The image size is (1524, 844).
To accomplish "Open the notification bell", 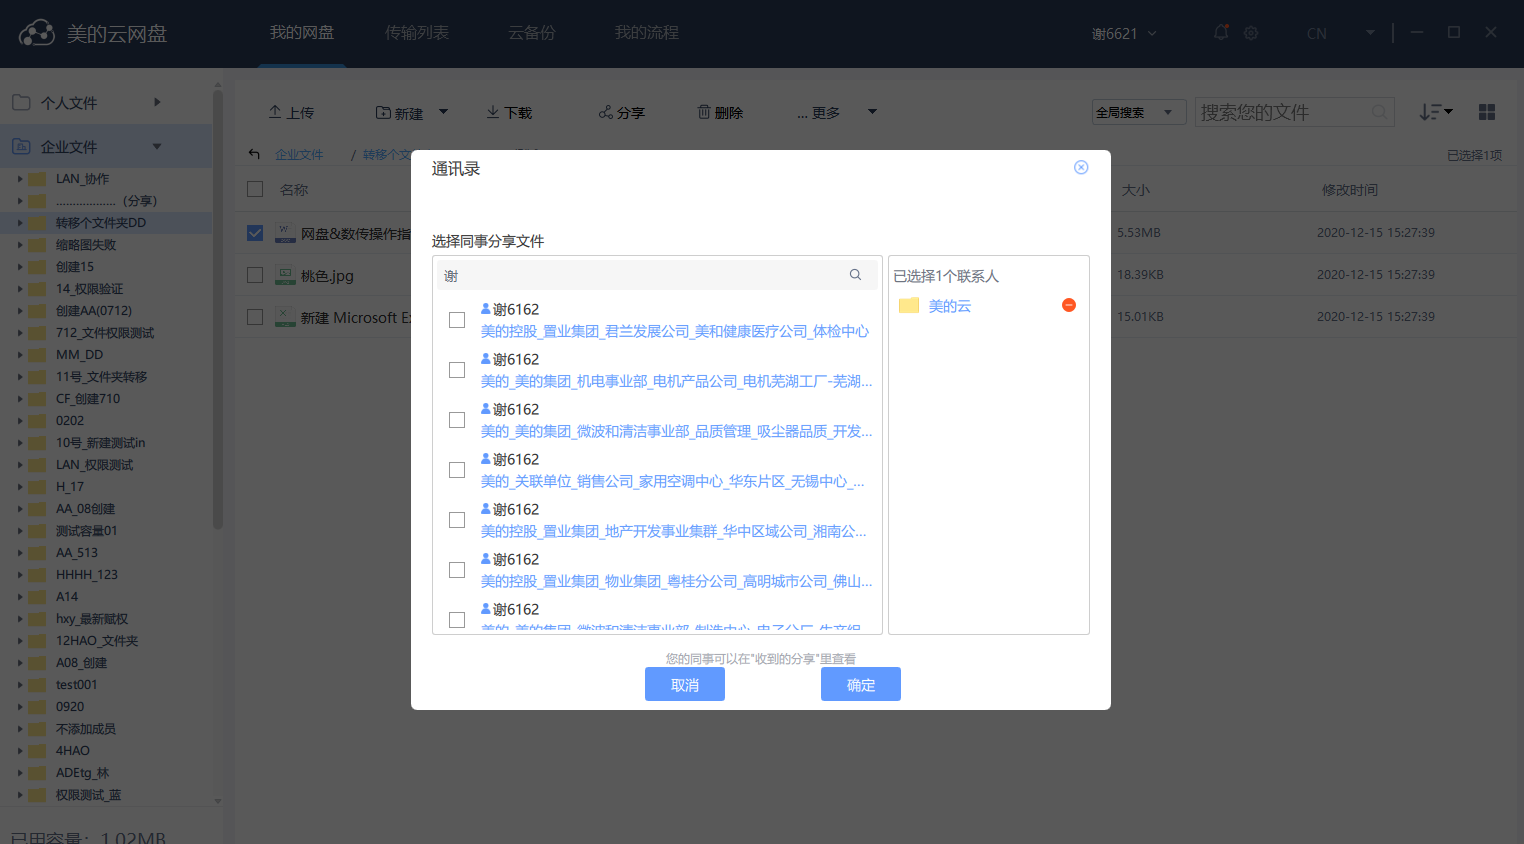I will 1221,33.
